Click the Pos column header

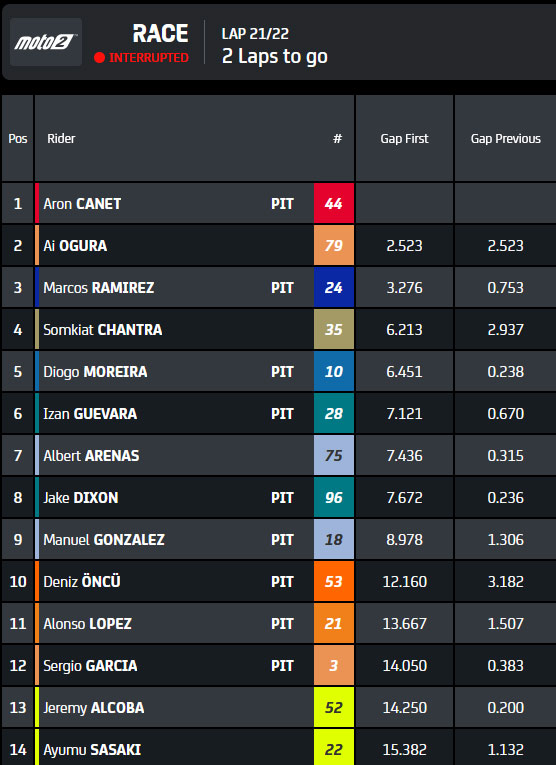pos(18,139)
